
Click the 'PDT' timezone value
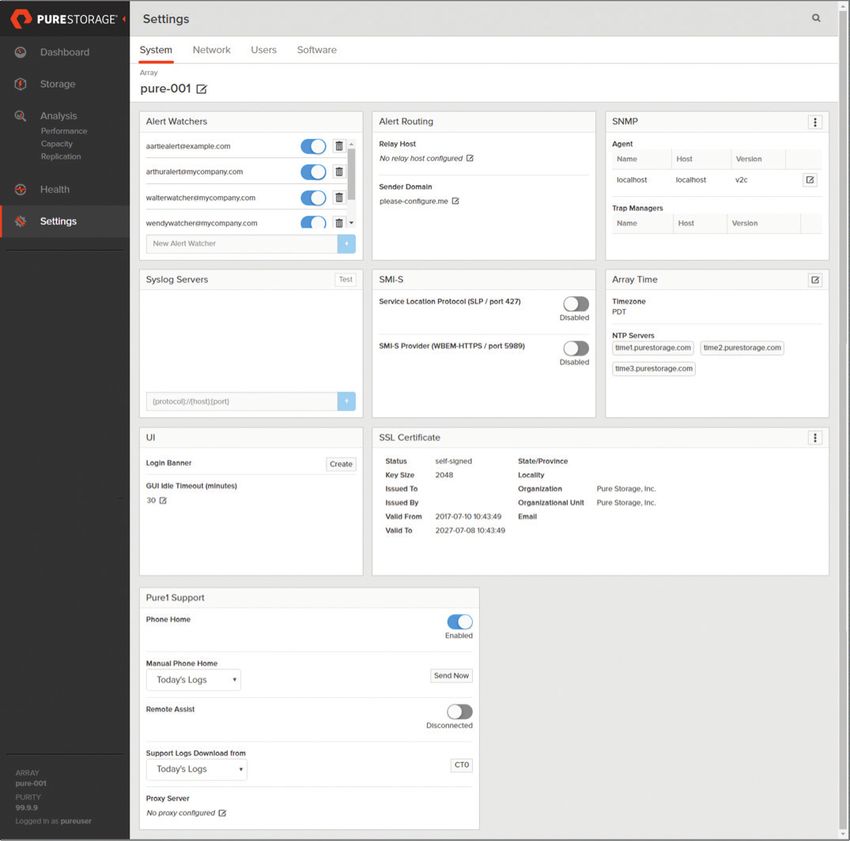click(x=619, y=312)
